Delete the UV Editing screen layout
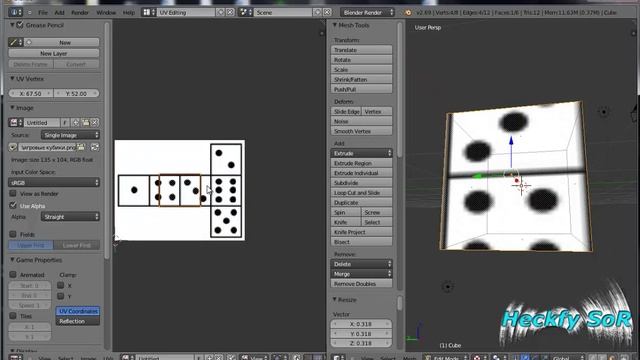The image size is (640, 360). (230, 13)
